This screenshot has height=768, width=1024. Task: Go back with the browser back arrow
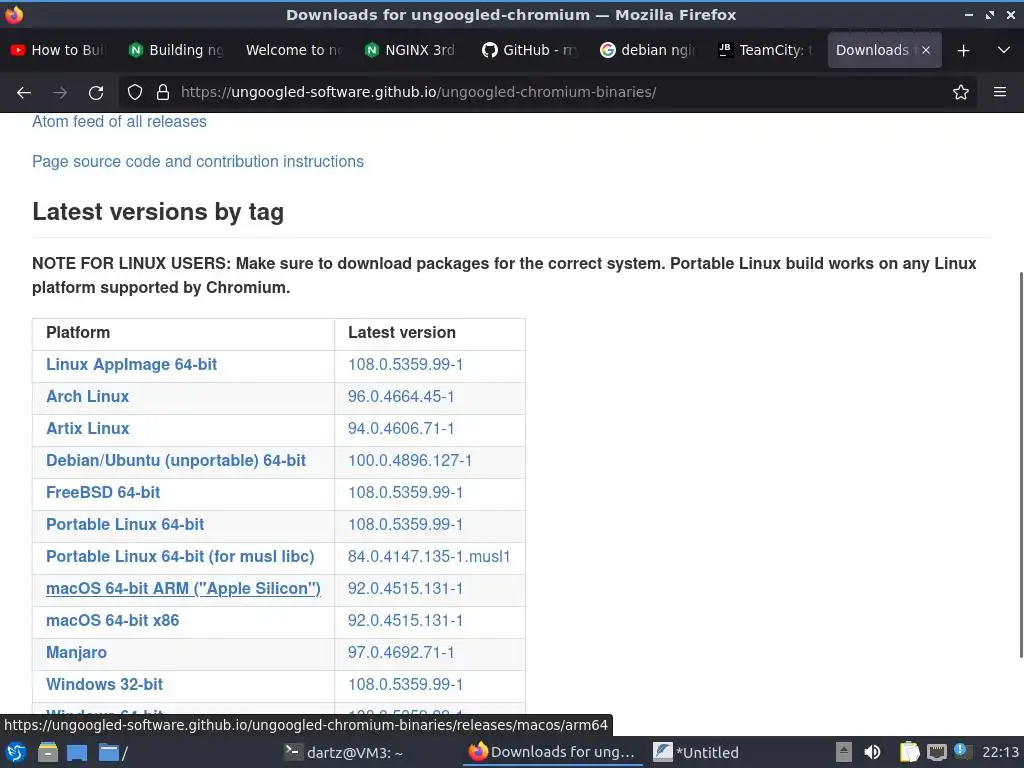[x=24, y=92]
